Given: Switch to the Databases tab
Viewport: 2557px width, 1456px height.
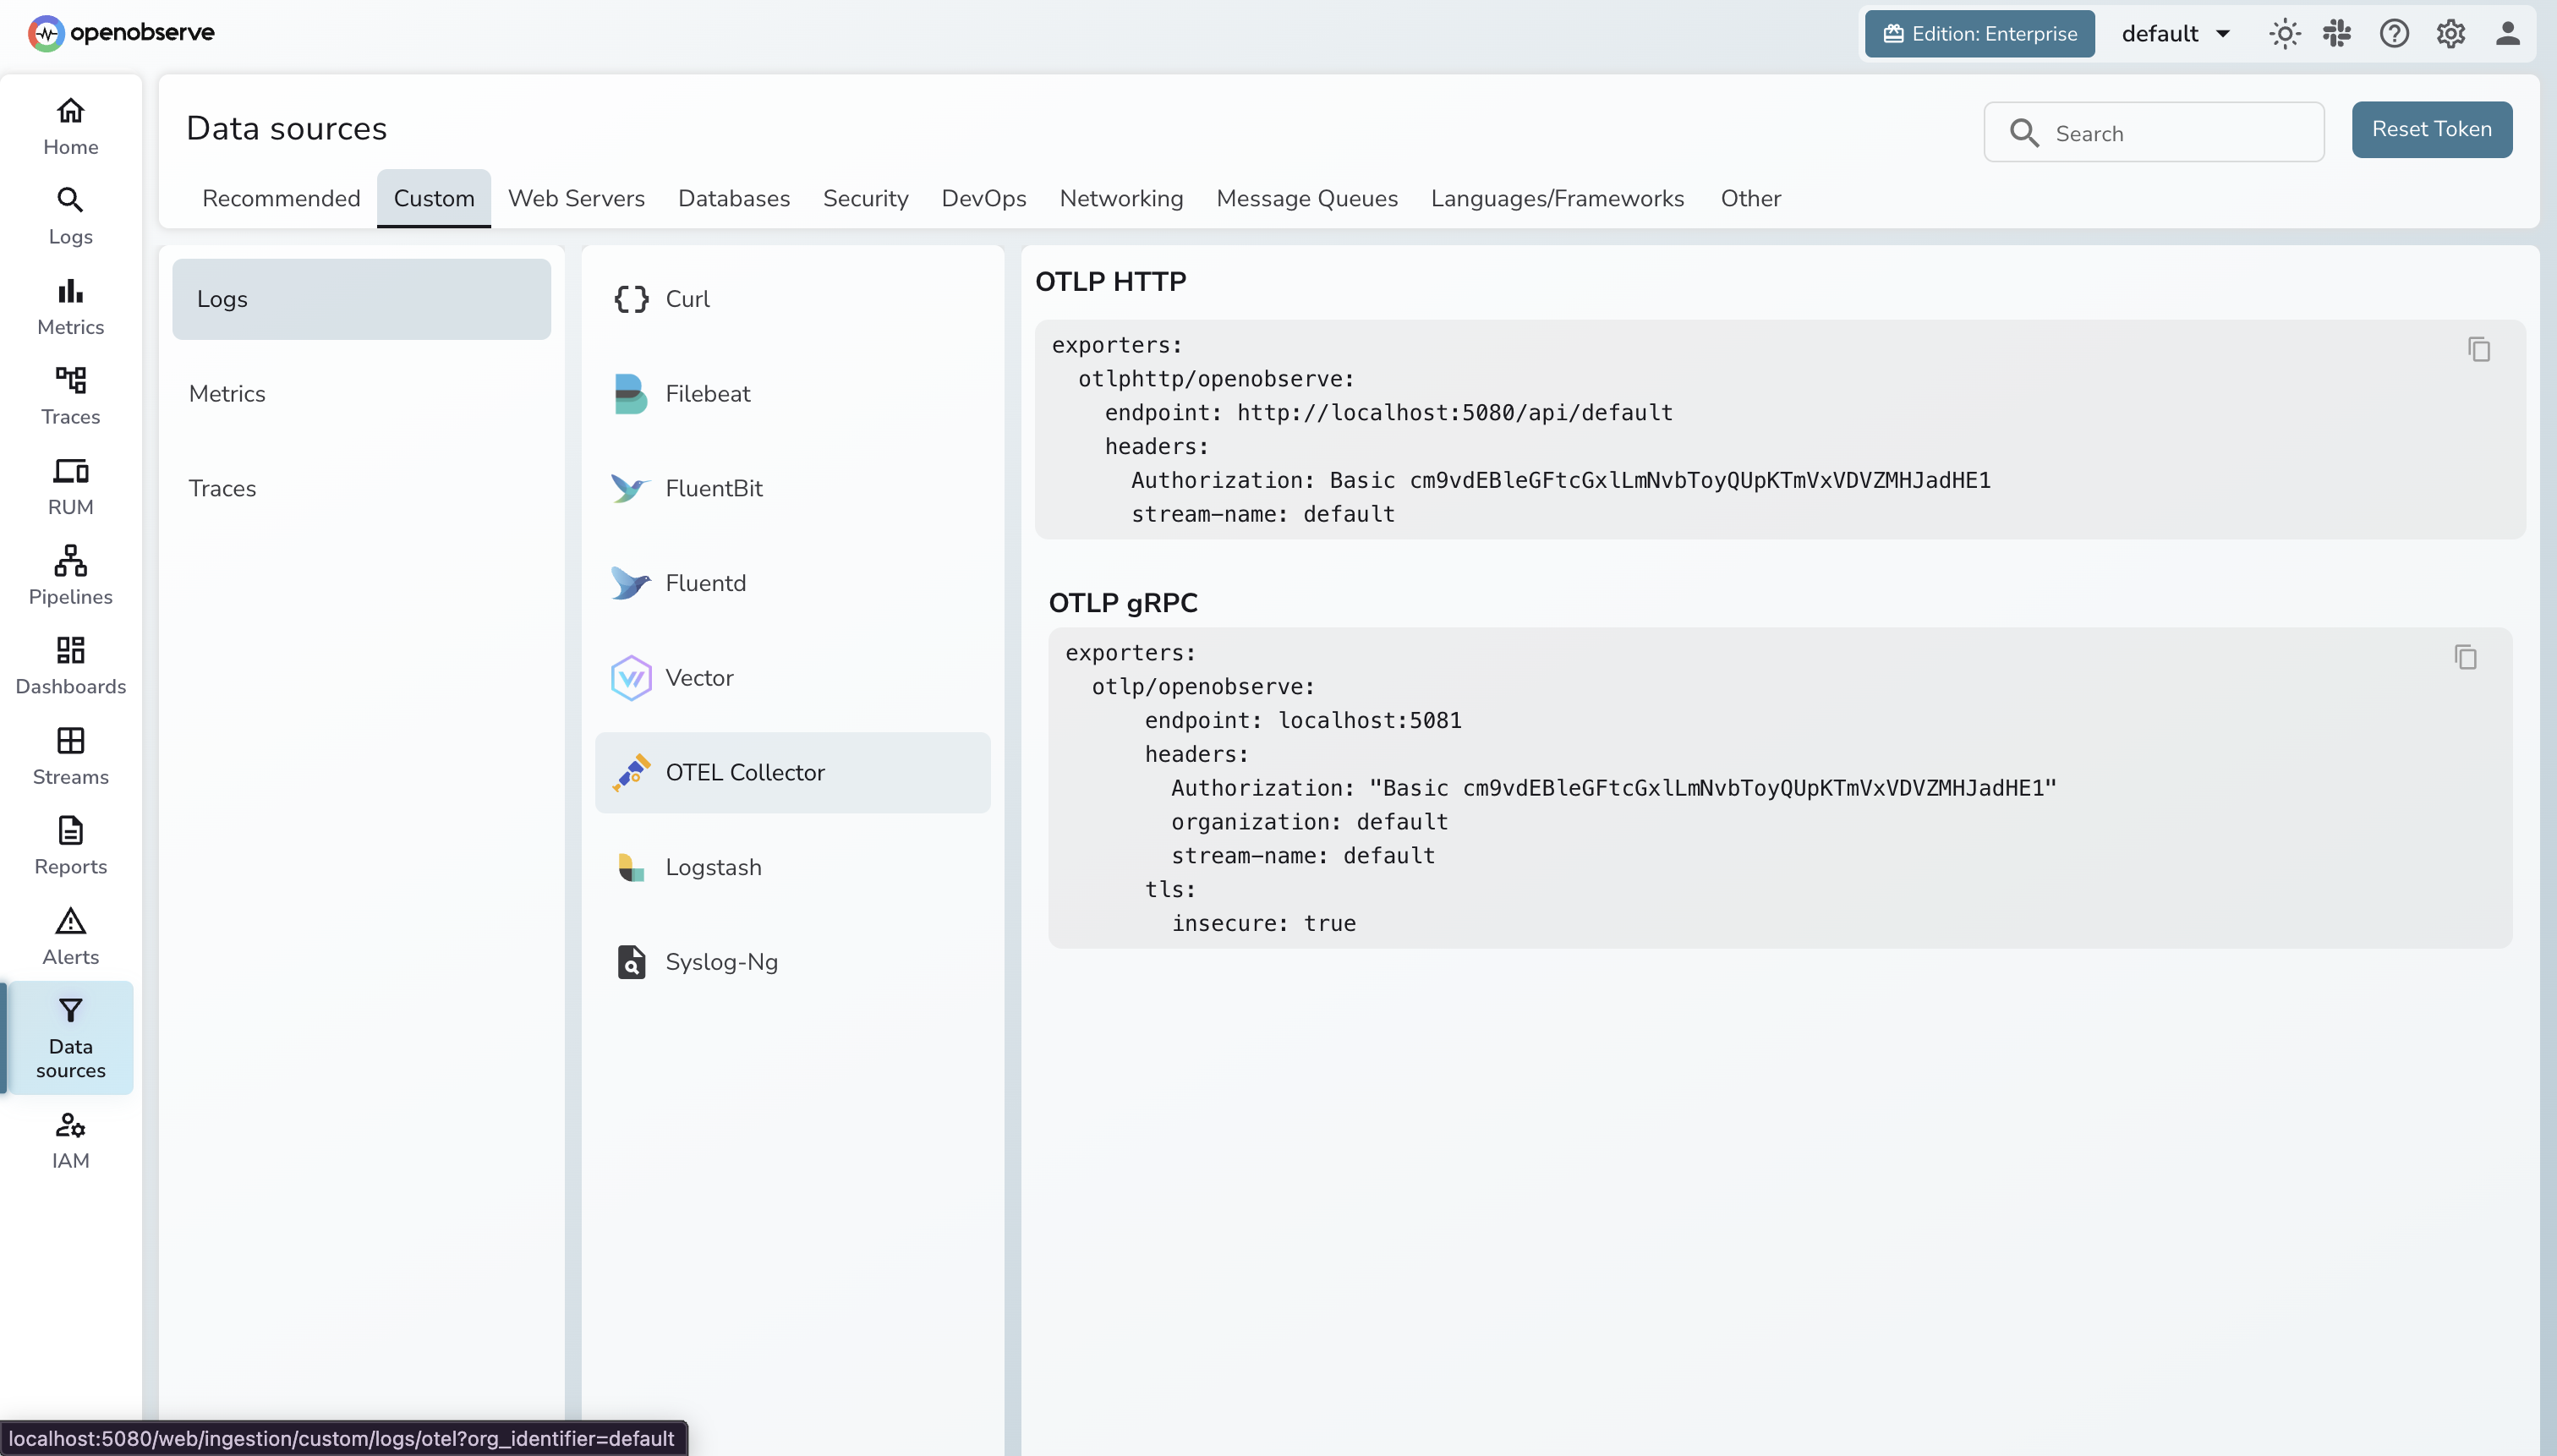Looking at the screenshot, I should point(734,198).
